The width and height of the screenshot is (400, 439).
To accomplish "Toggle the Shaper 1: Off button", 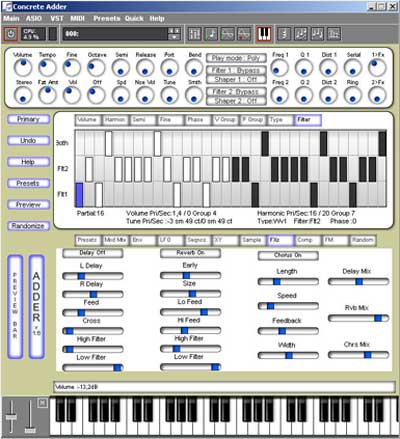I will (x=236, y=79).
